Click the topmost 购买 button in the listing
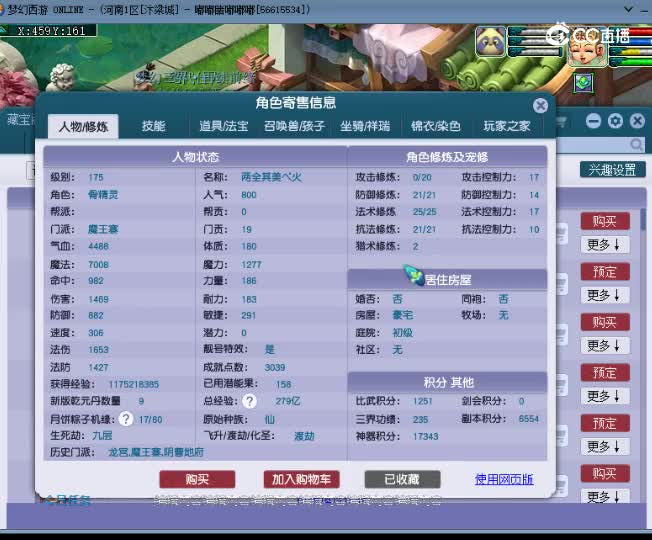This screenshot has width=652, height=540. click(x=605, y=221)
